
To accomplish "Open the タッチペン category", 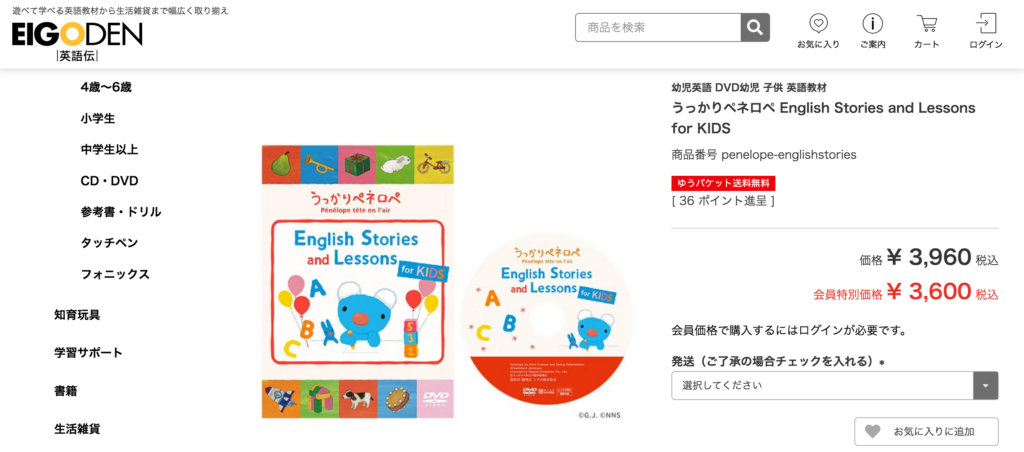I will (109, 243).
